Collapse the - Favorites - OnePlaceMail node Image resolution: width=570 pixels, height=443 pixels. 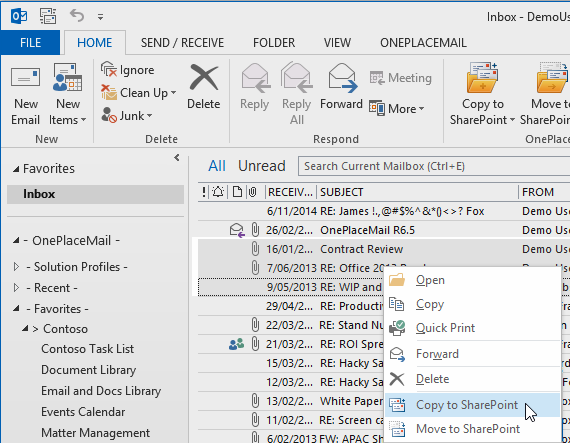16,309
